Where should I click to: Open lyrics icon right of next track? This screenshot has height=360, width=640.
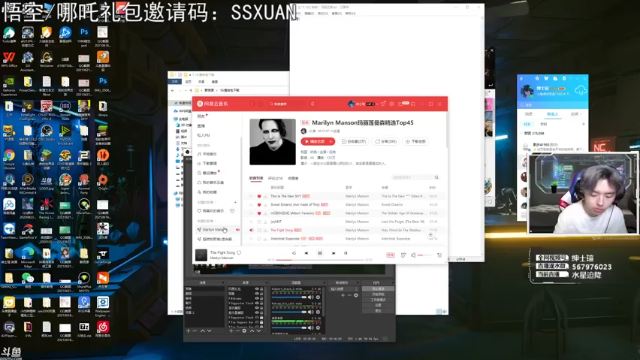coord(346,253)
